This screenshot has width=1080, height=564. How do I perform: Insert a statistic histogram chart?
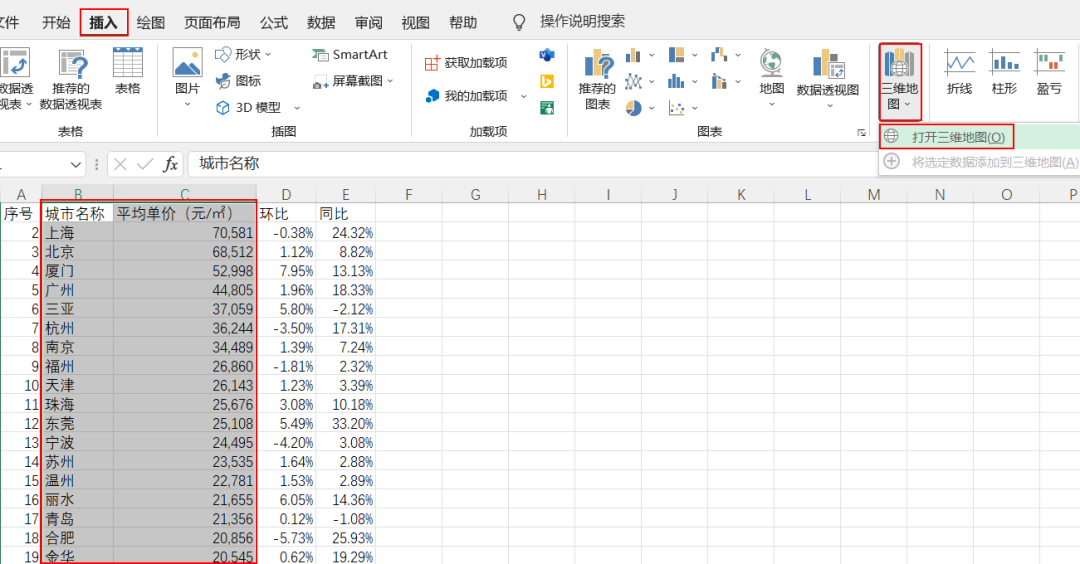click(x=676, y=81)
